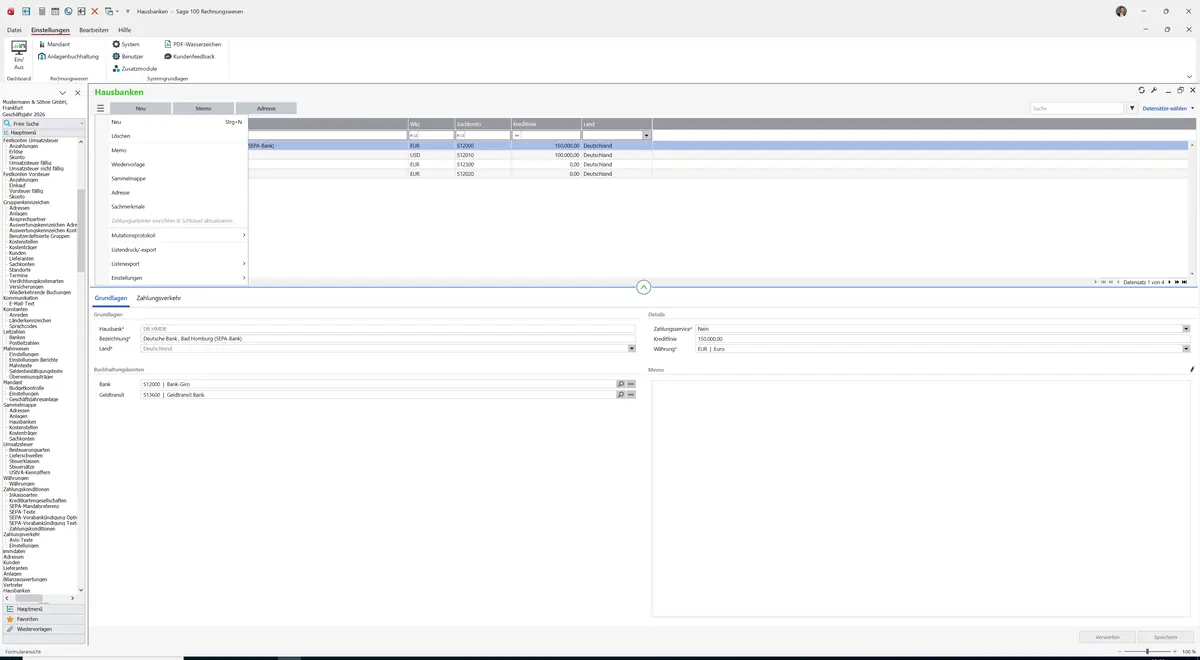Open Zusatzmodule in Systemgrundlagen

[x=134, y=68]
